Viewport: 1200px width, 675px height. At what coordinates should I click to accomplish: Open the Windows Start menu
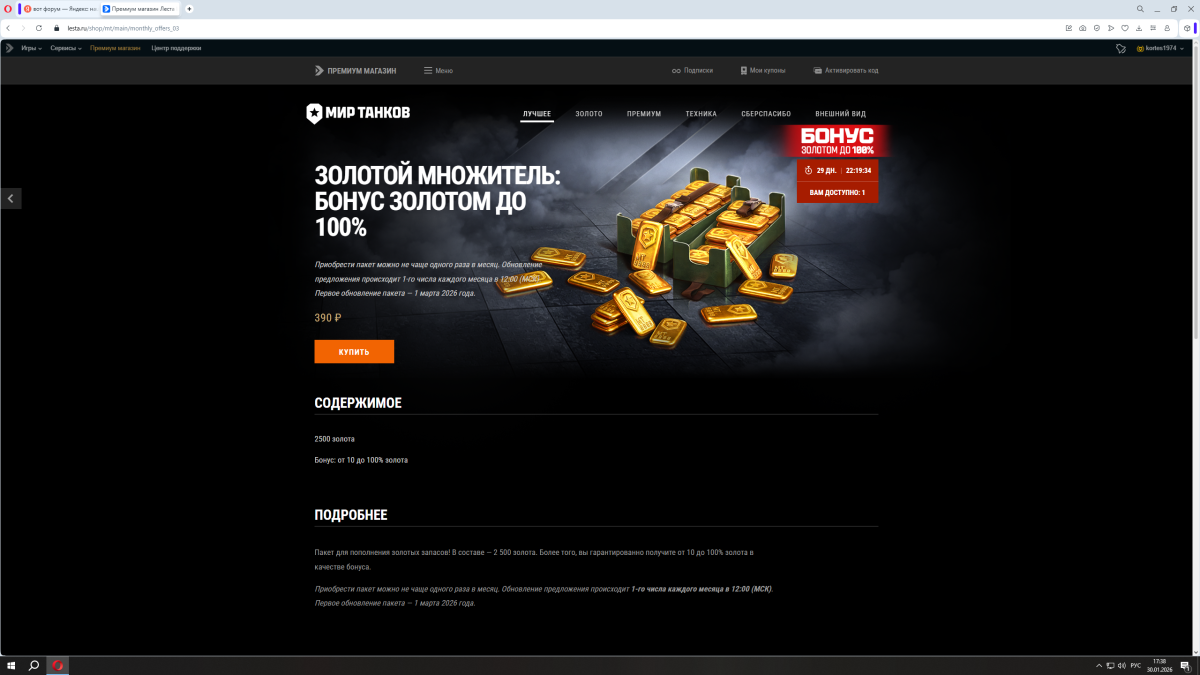click(11, 665)
